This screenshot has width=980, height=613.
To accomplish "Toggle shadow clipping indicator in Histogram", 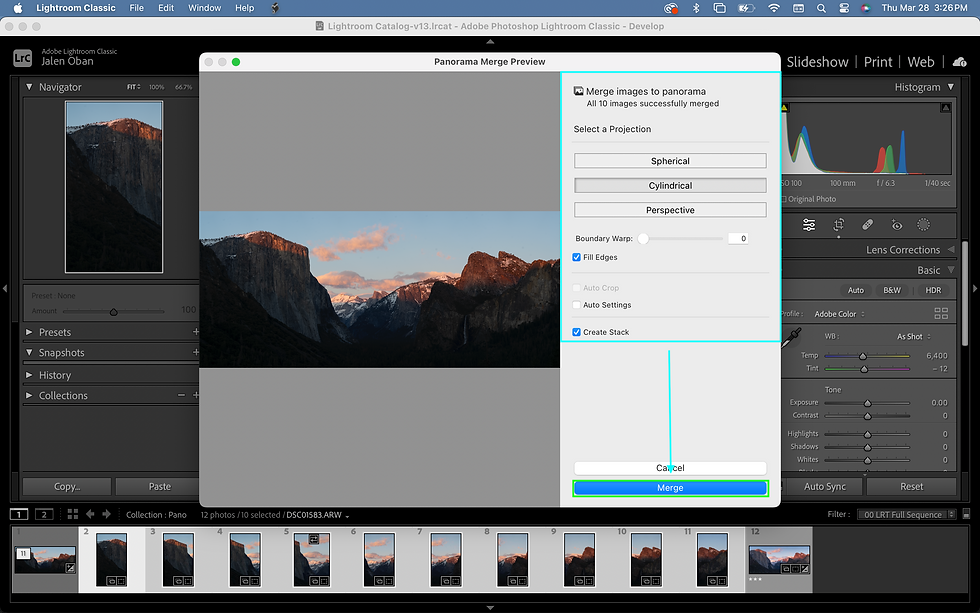I will pyautogui.click(x=784, y=108).
